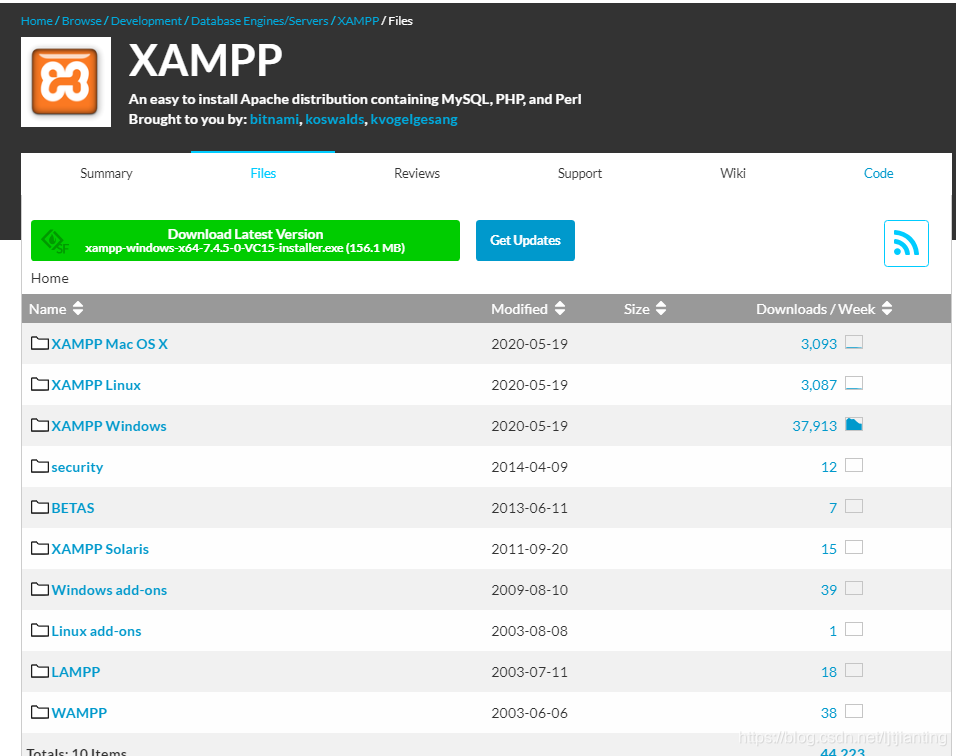Image resolution: width=956 pixels, height=756 pixels.
Task: Open the security folder link
Action: tap(77, 467)
